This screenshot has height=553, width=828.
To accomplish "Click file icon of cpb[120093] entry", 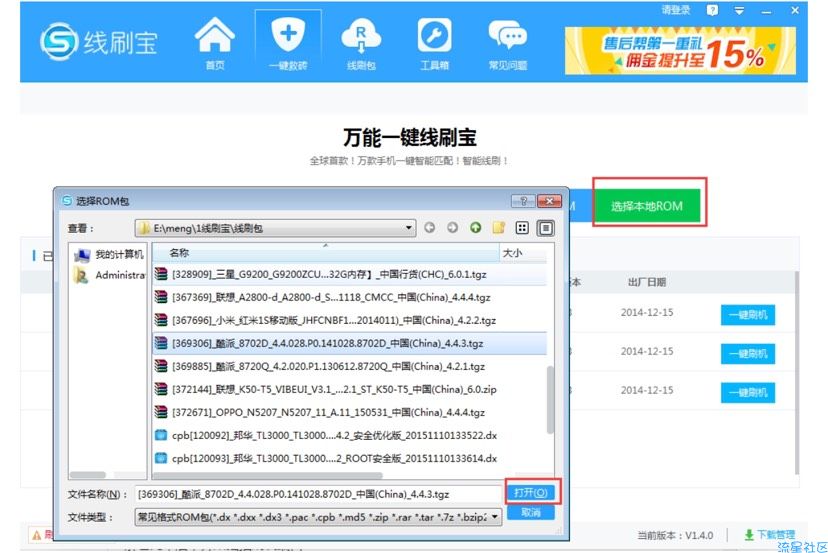I will 161,458.
